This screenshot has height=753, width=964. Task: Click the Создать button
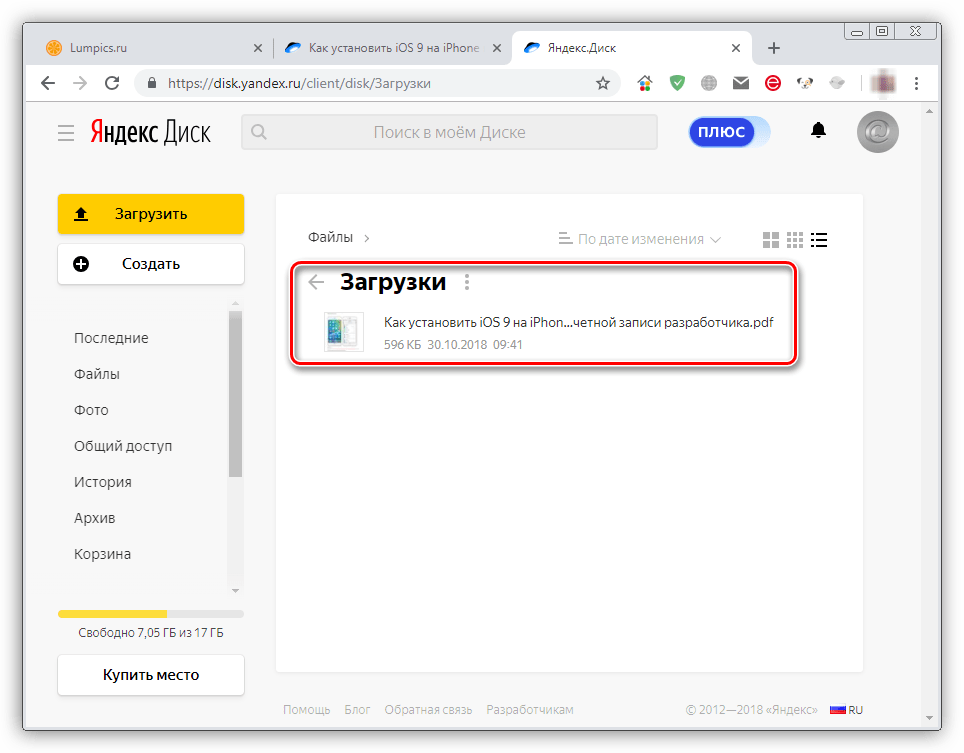(151, 264)
